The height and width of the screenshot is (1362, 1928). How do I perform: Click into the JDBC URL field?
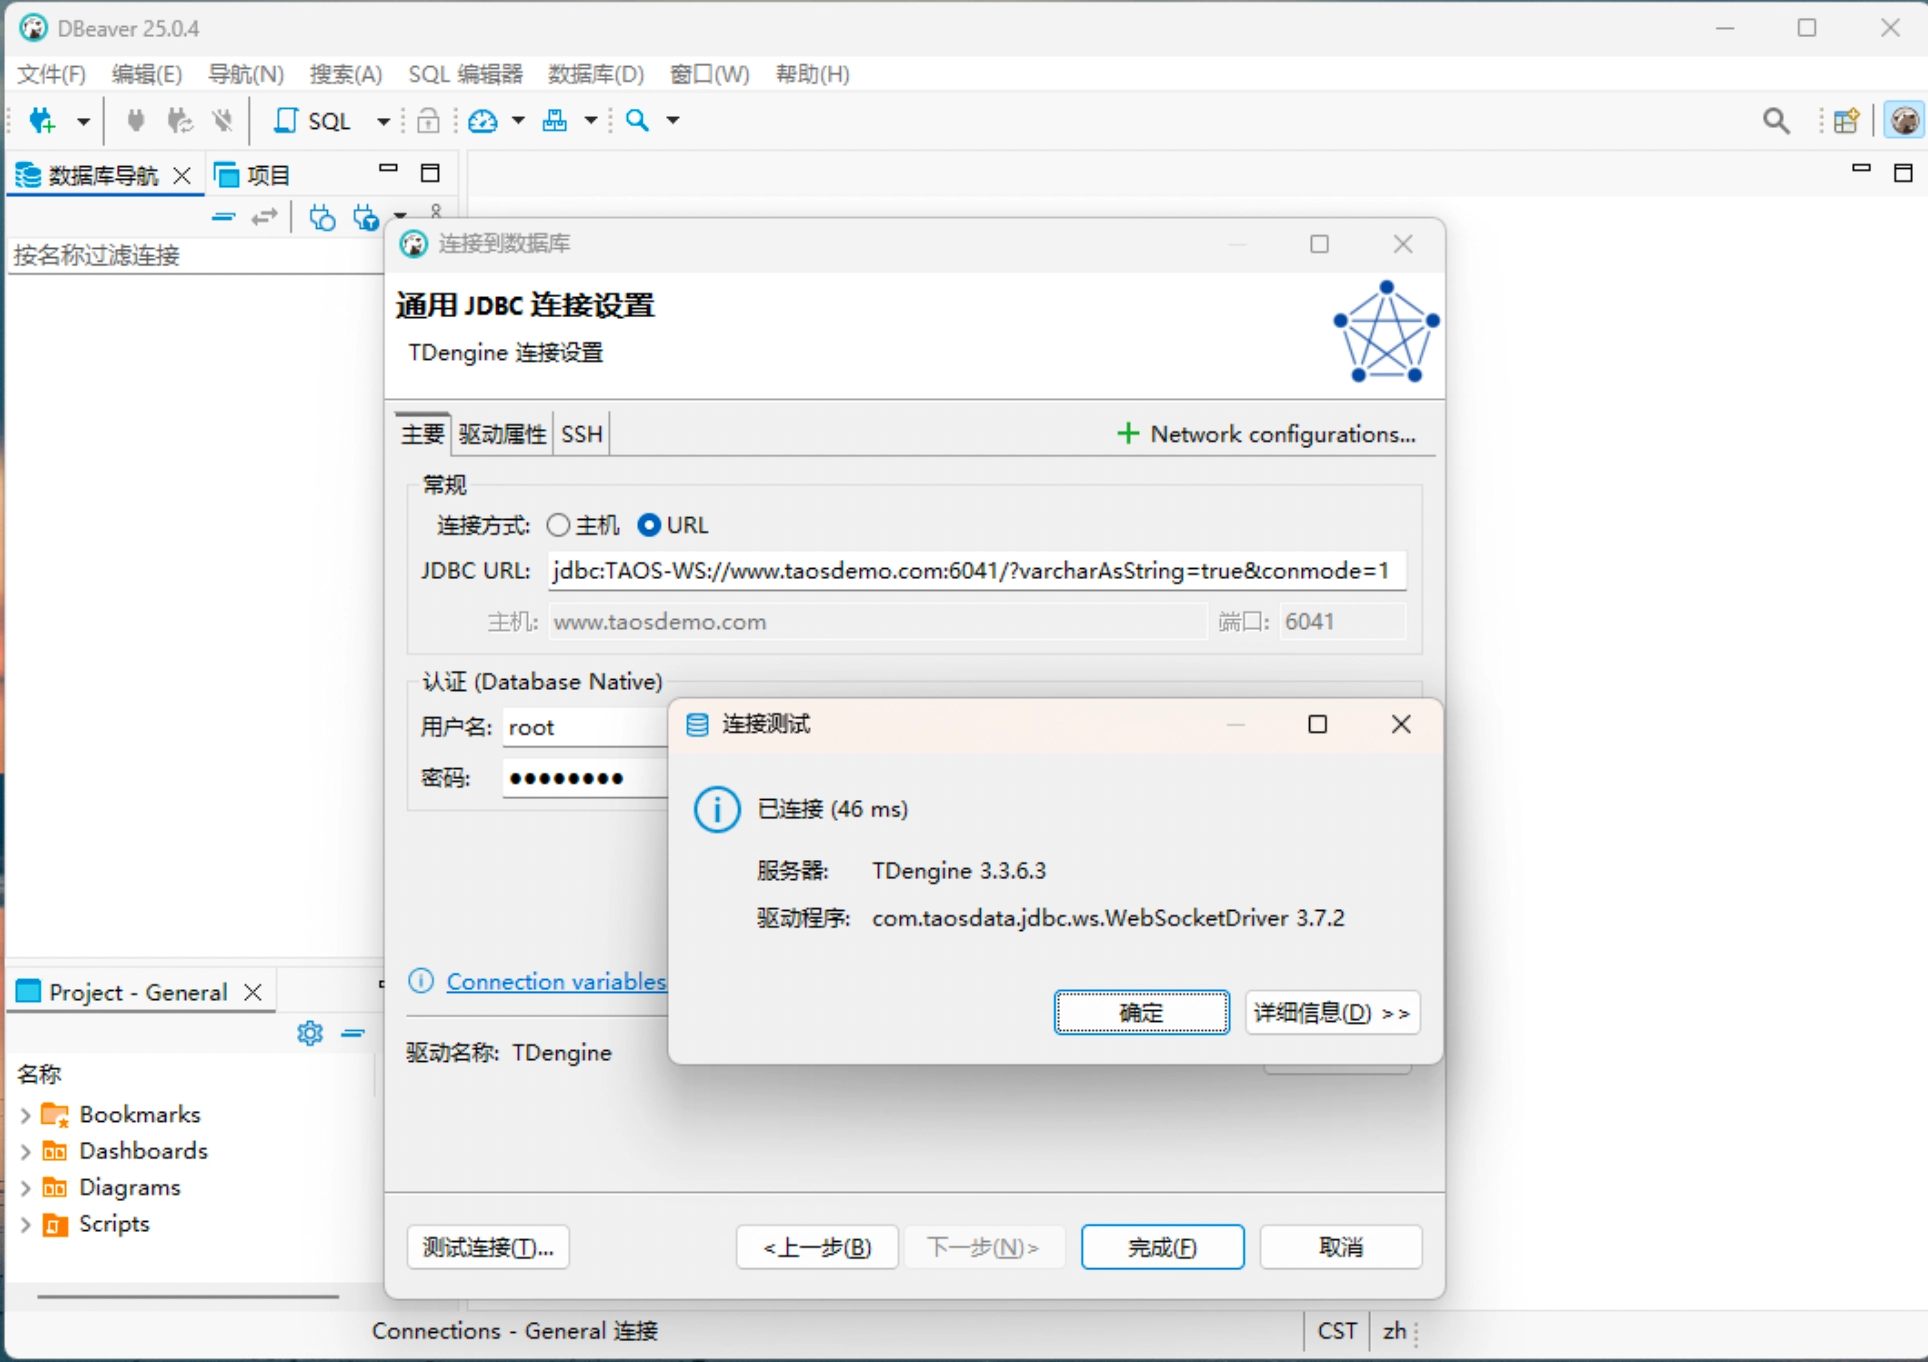click(x=975, y=571)
